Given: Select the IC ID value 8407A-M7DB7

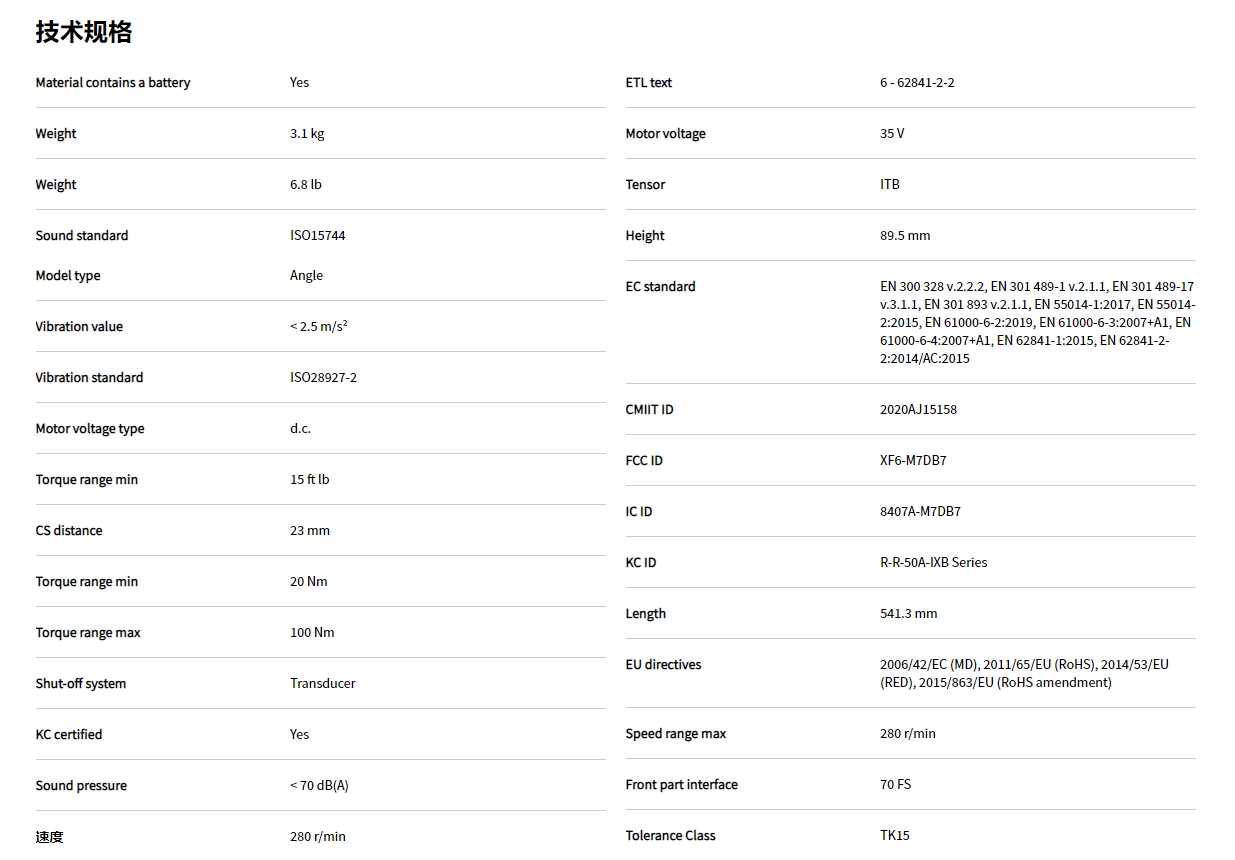Looking at the screenshot, I should (920, 511).
